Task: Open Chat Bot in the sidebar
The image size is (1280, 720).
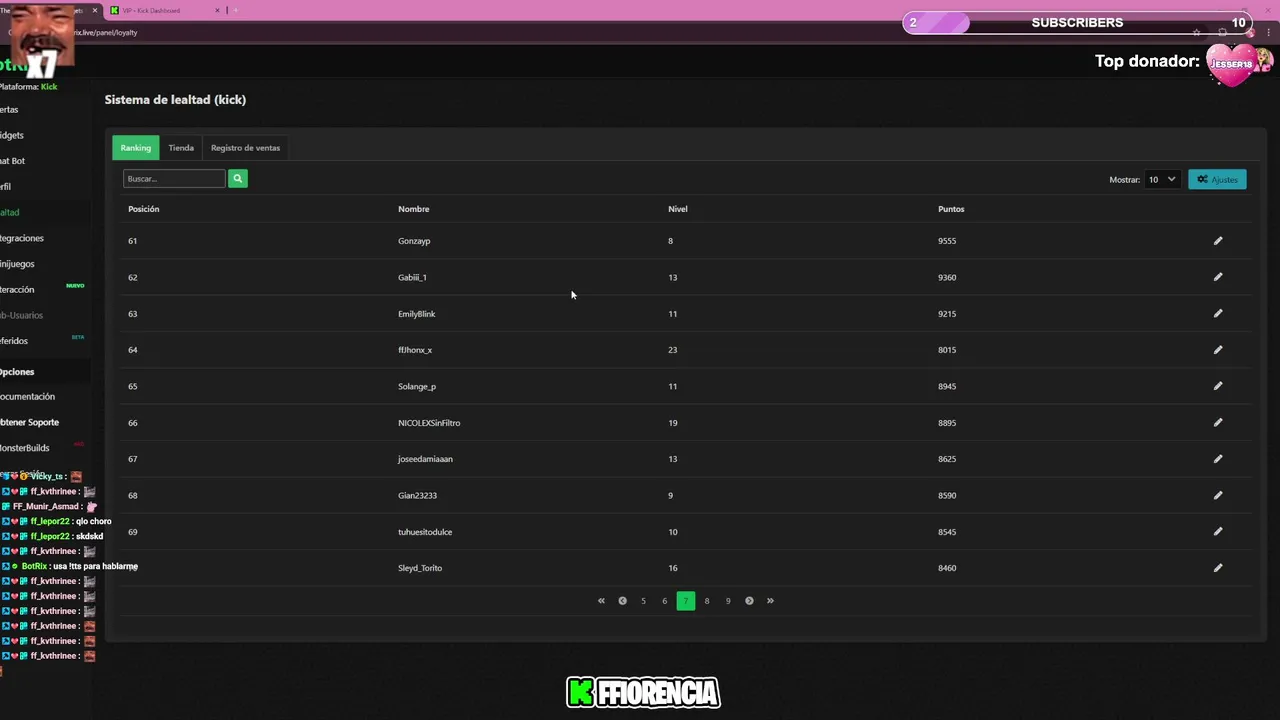Action: pyautogui.click(x=12, y=161)
